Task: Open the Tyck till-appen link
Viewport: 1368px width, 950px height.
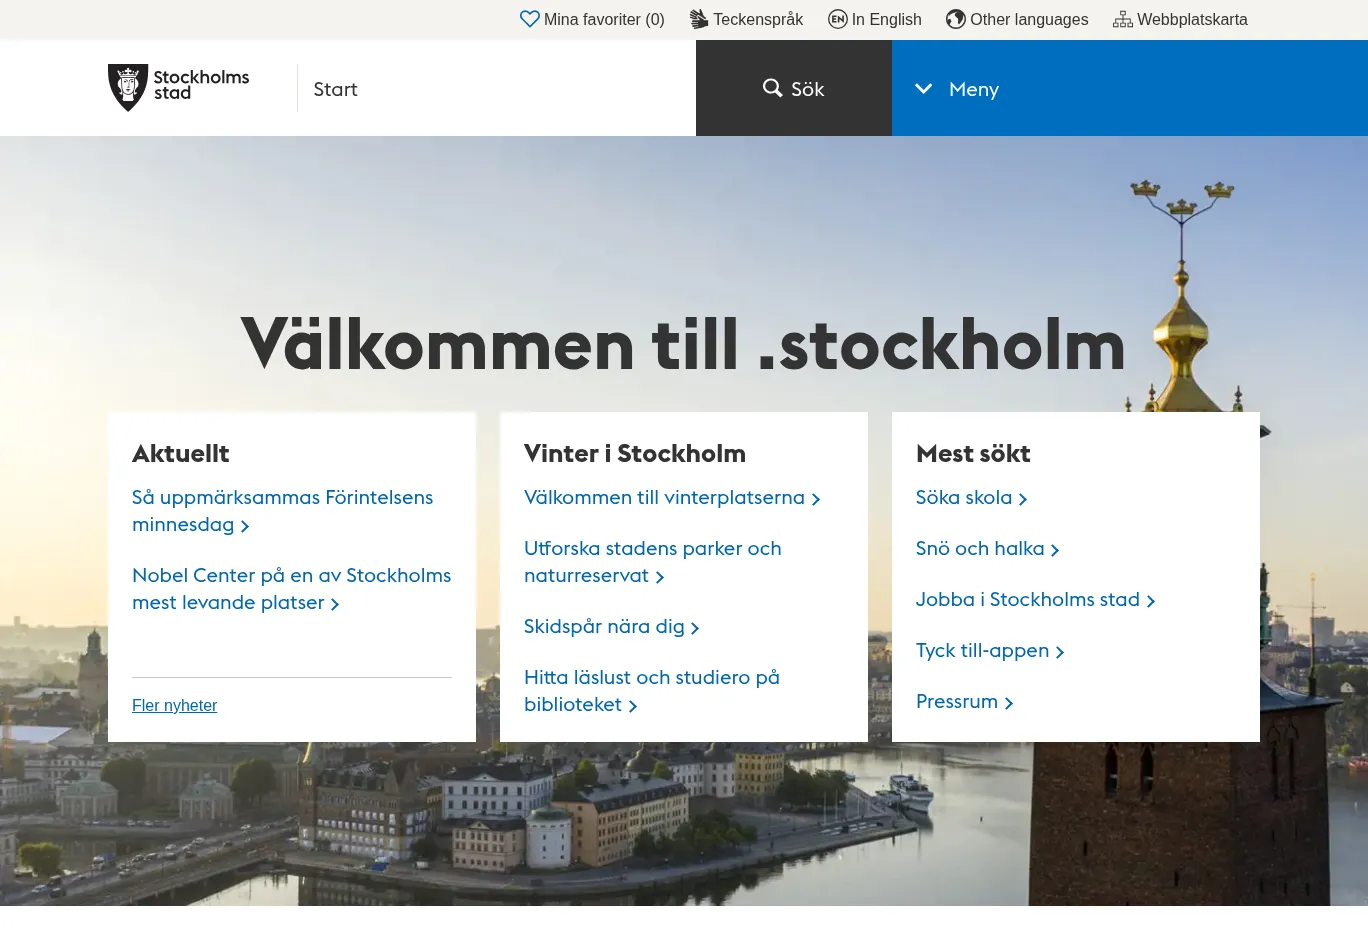Action: (x=982, y=650)
